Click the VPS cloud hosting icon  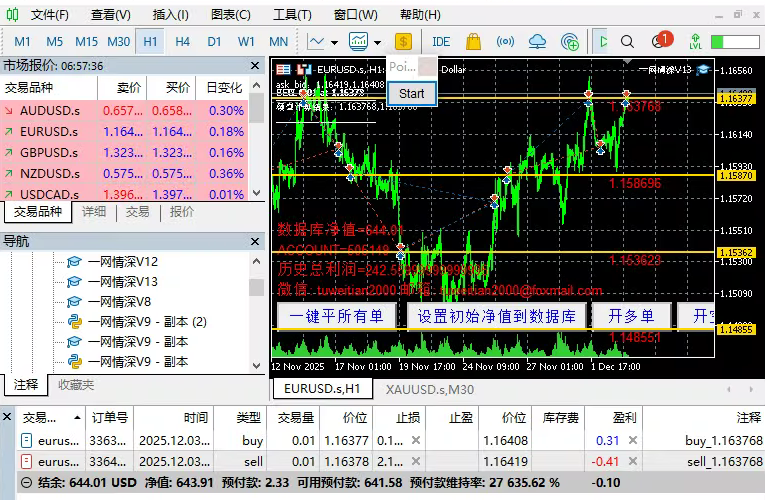tap(538, 41)
